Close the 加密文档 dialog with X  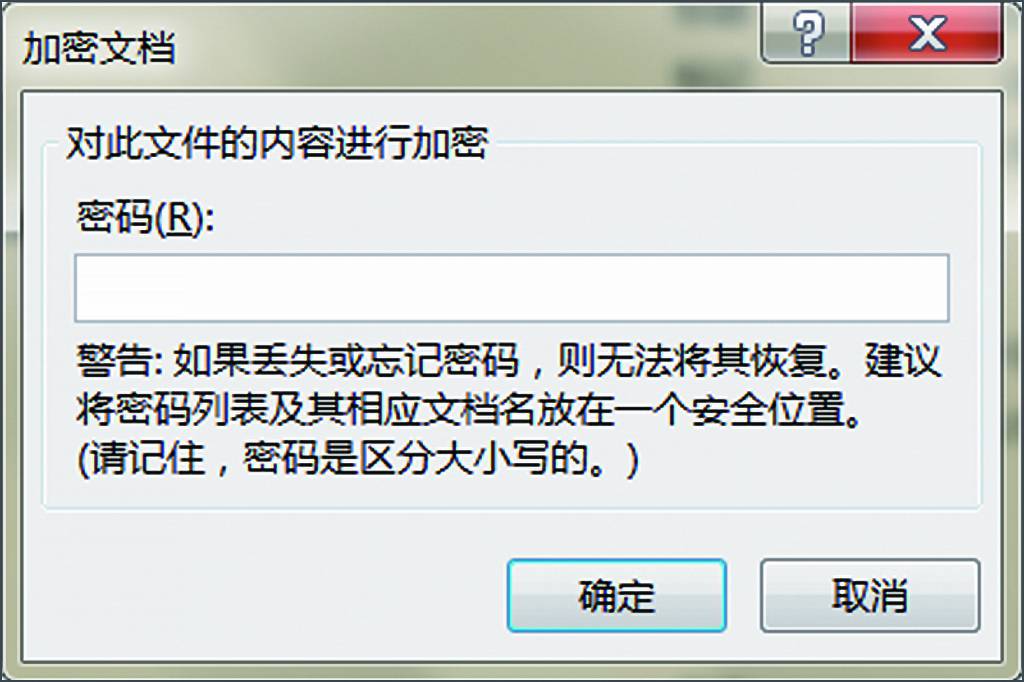(x=926, y=33)
